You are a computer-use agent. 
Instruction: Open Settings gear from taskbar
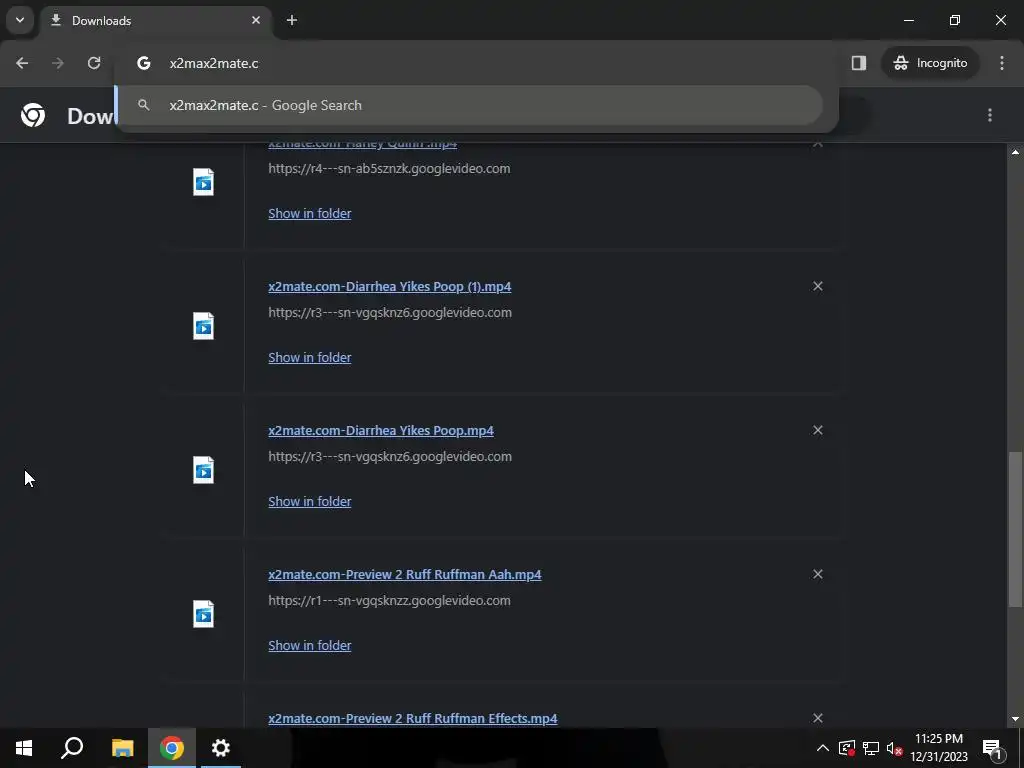pyautogui.click(x=221, y=748)
